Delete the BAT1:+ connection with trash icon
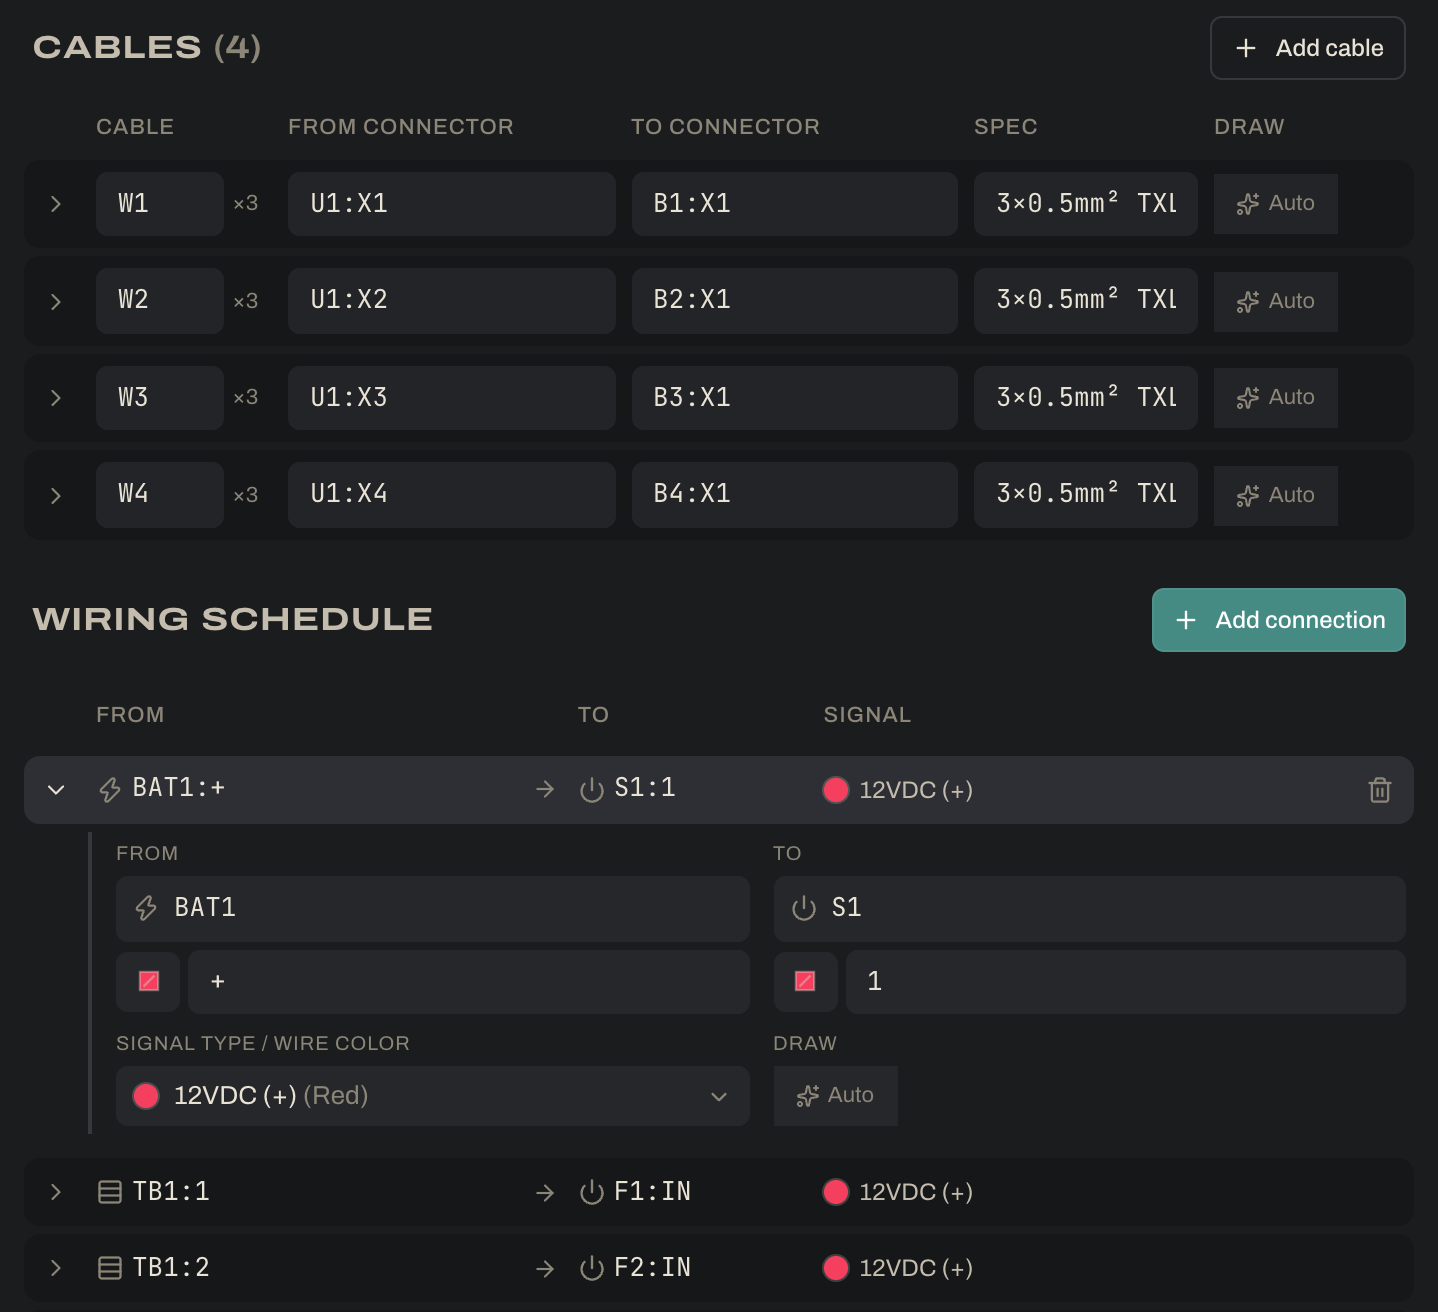The image size is (1438, 1312). click(x=1379, y=790)
